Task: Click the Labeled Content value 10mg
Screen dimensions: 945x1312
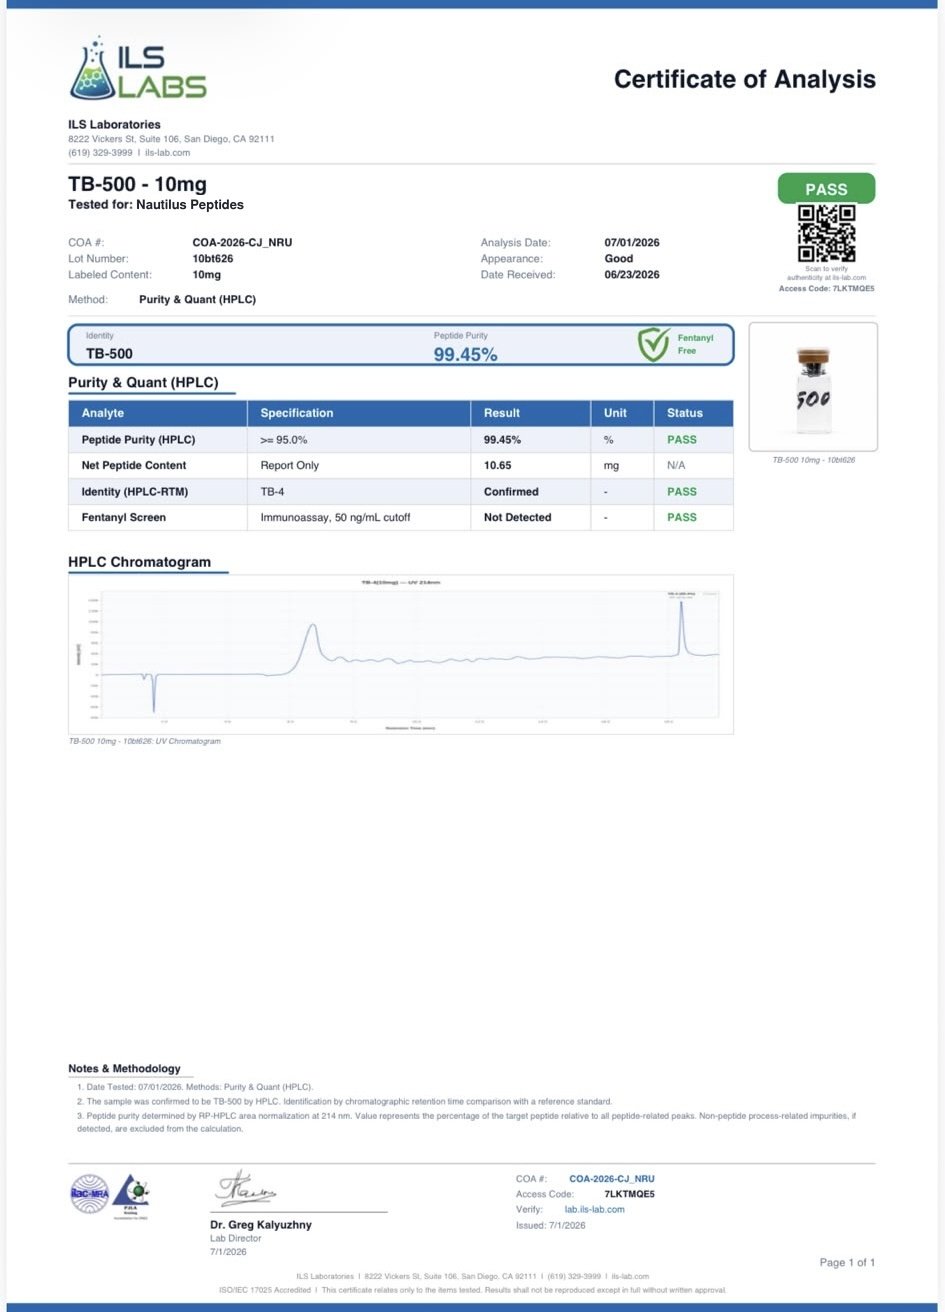Action: point(207,275)
